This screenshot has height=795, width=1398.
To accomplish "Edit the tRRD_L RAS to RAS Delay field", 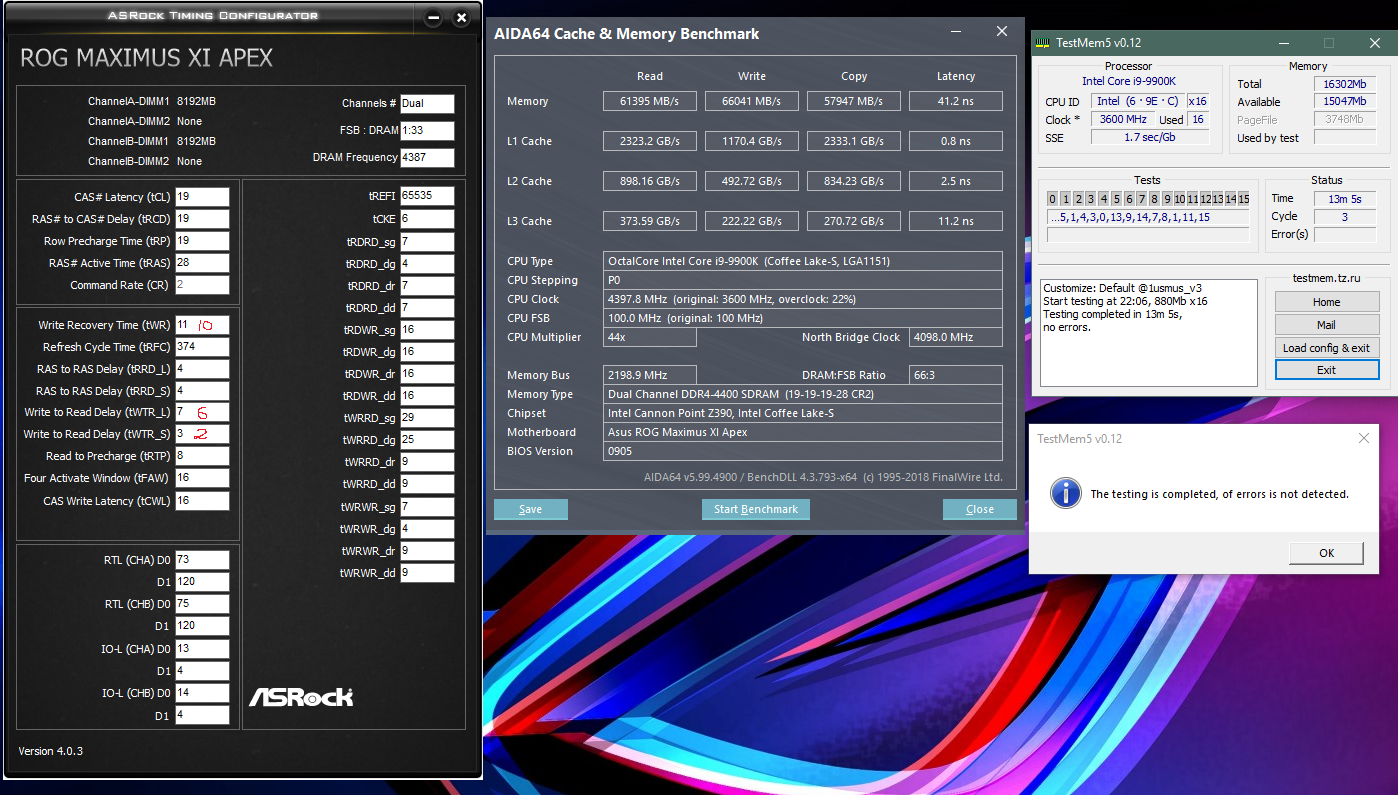I will [202, 369].
